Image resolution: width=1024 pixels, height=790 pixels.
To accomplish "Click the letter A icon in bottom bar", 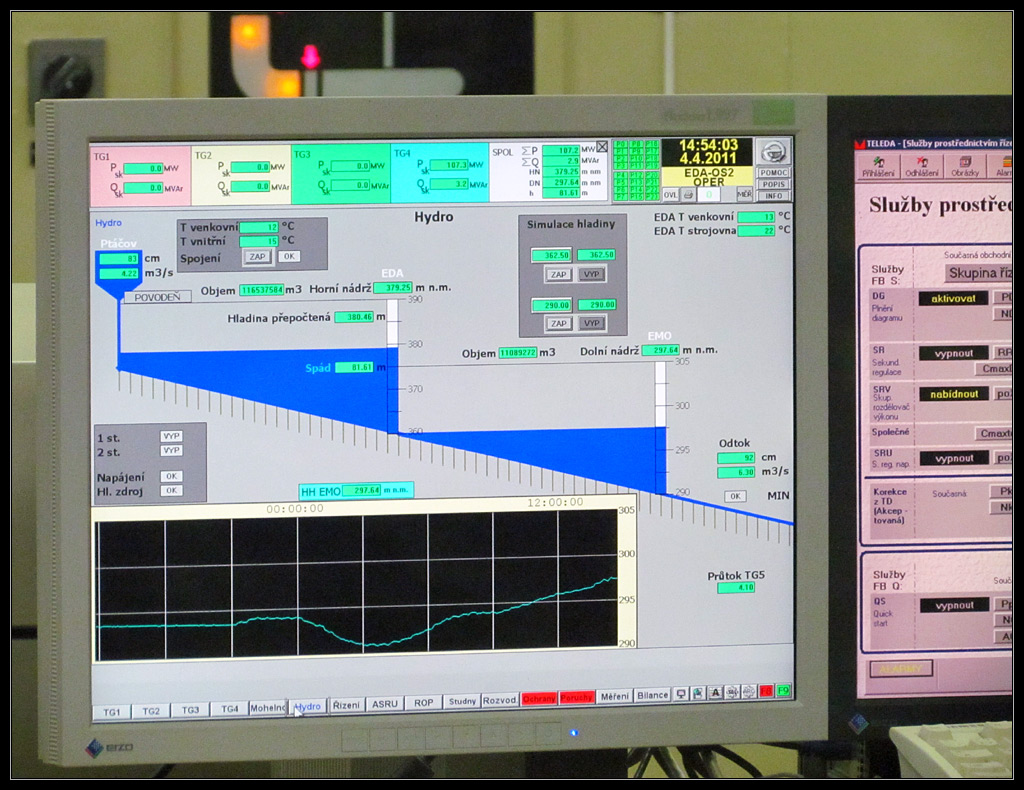I will (x=715, y=693).
